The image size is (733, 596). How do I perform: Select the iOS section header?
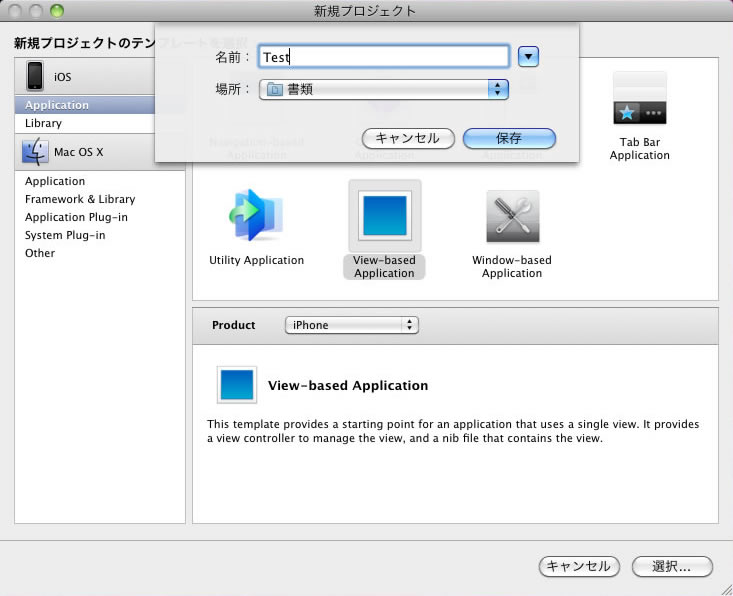click(85, 76)
